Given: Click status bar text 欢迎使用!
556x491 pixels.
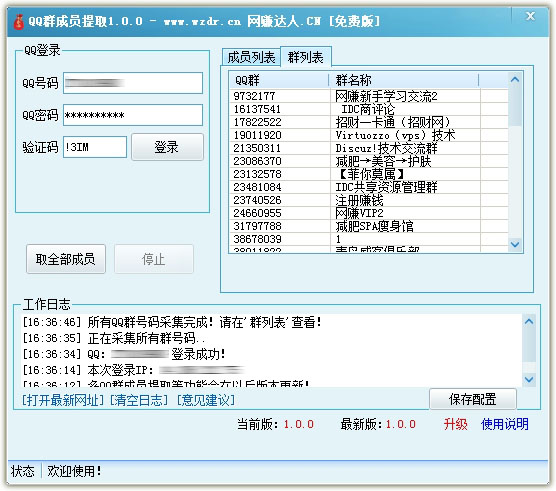Looking at the screenshot, I should point(74,471).
